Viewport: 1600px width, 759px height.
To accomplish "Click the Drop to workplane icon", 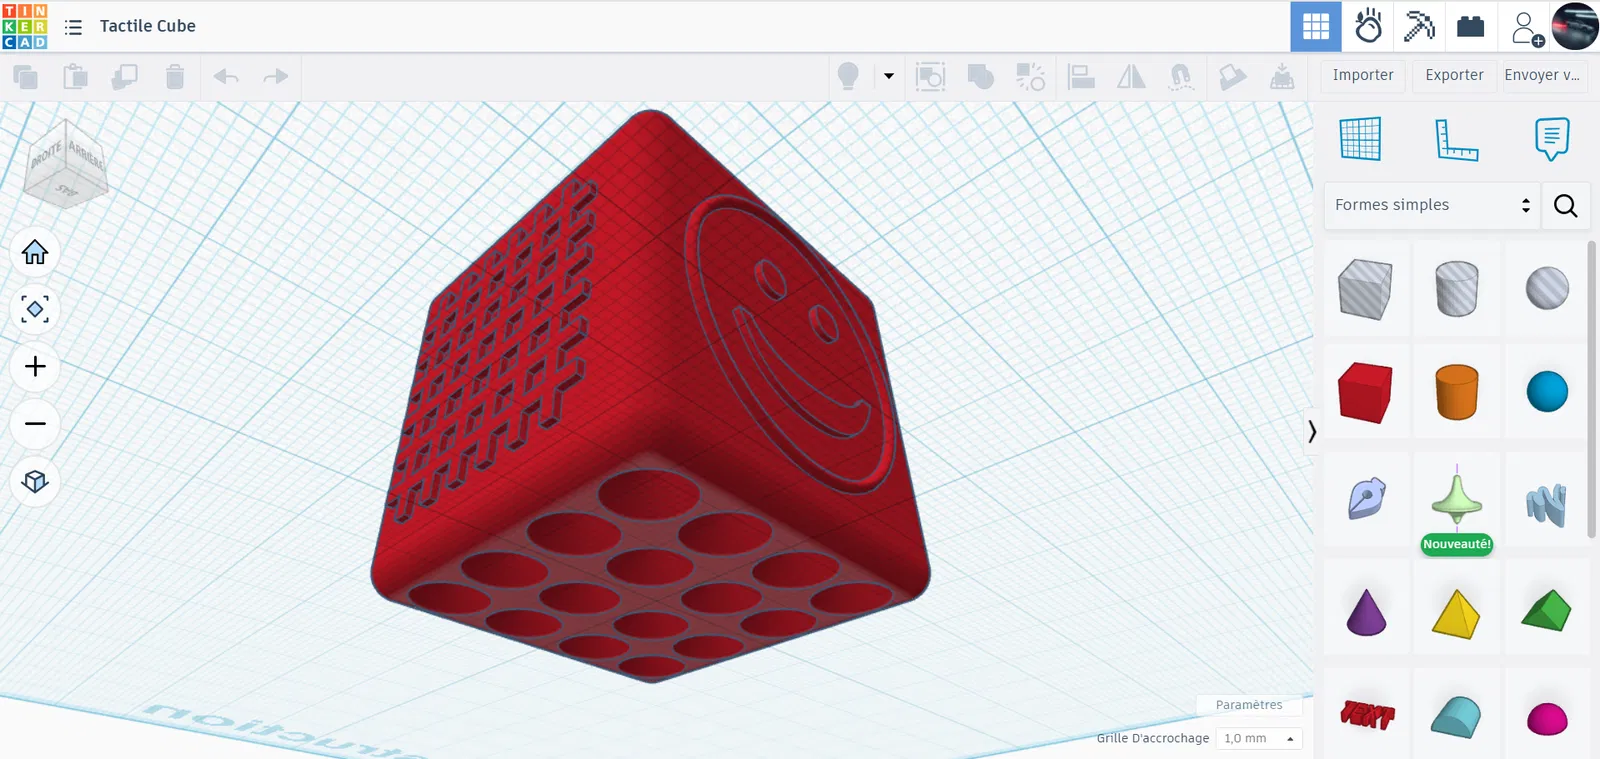I will pyautogui.click(x=1282, y=76).
